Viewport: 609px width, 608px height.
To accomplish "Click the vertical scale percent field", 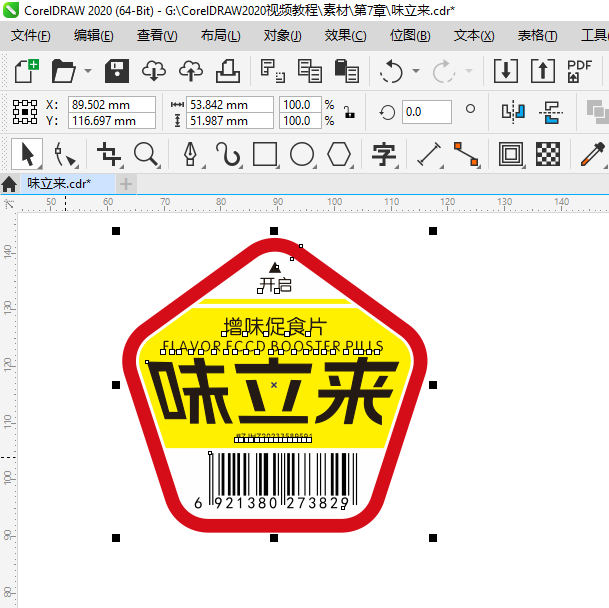I will coord(300,121).
